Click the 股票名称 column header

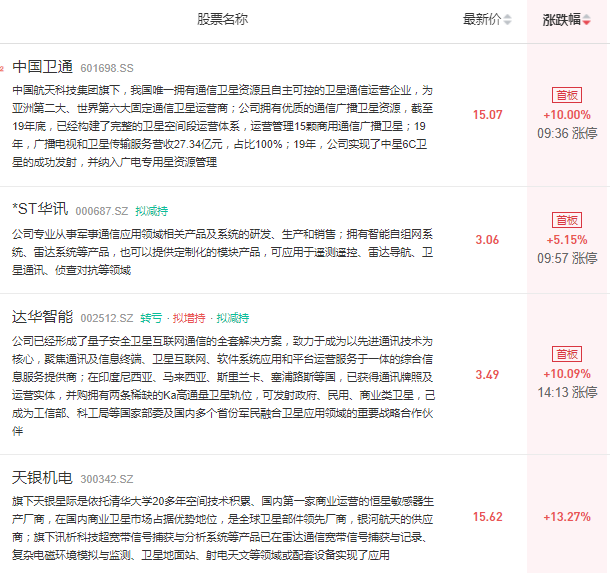tap(223, 19)
